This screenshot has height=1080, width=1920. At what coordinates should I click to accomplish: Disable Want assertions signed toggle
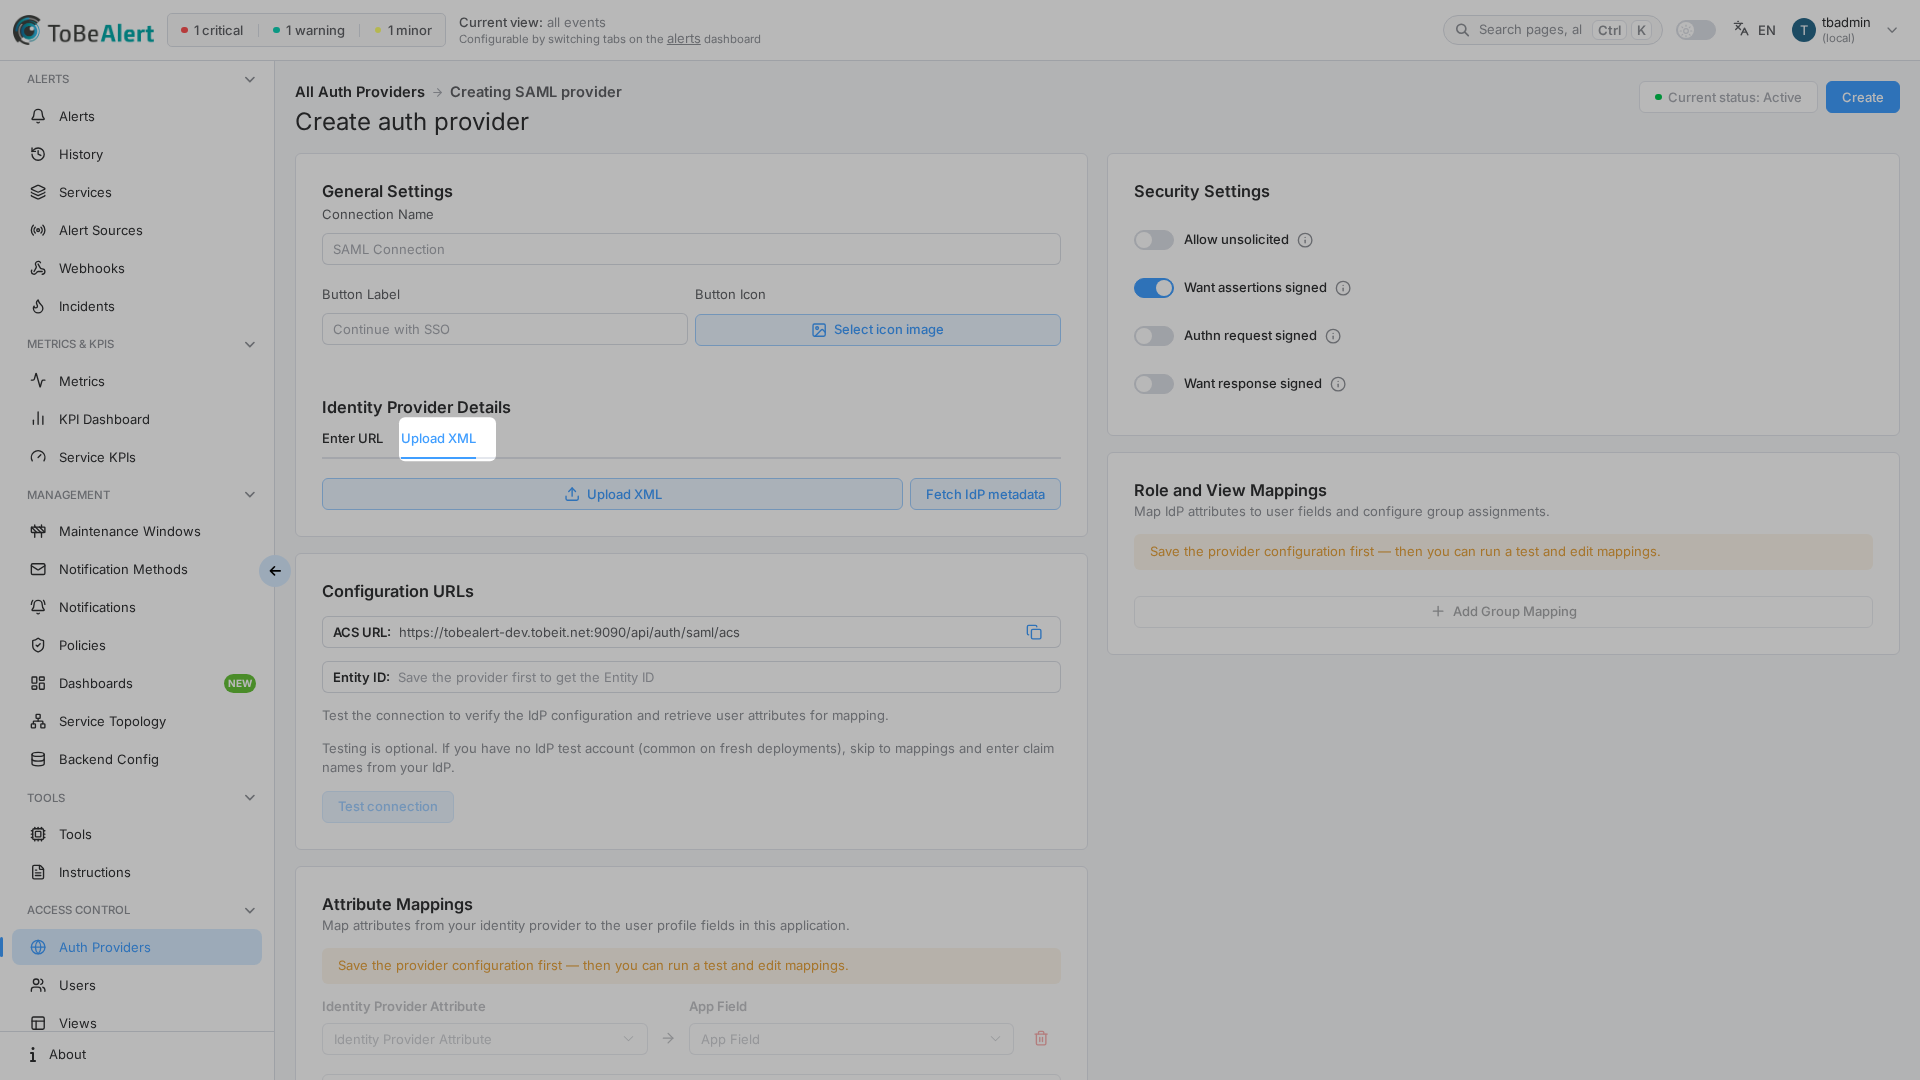(x=1153, y=288)
